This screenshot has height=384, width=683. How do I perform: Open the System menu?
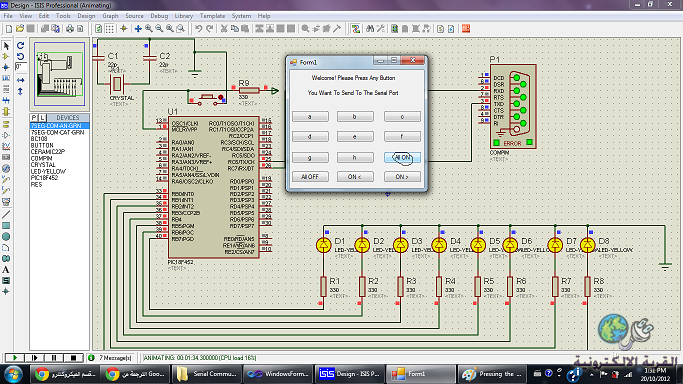[241, 16]
